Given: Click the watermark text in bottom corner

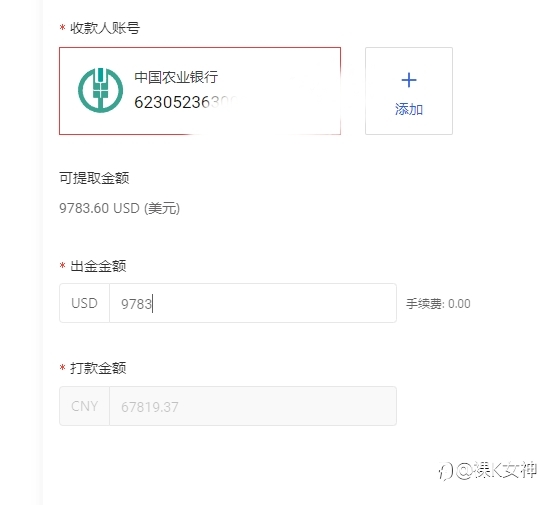Looking at the screenshot, I should pyautogui.click(x=496, y=470).
